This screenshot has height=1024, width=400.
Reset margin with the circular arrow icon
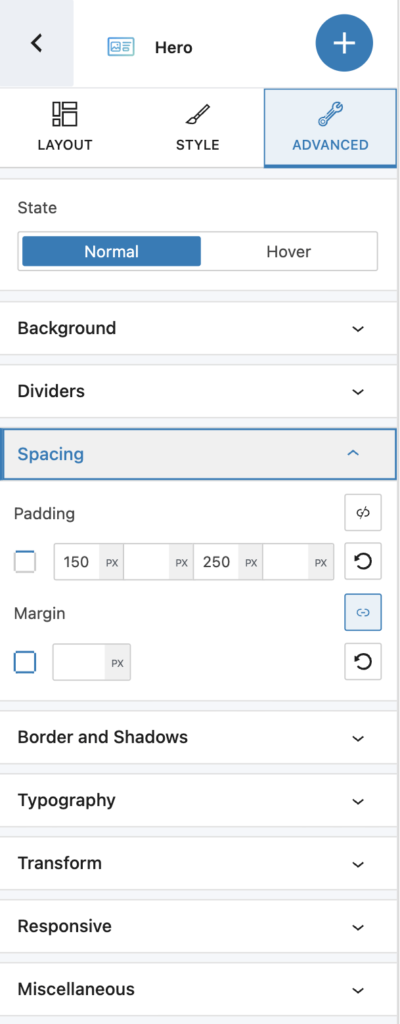pyautogui.click(x=363, y=662)
